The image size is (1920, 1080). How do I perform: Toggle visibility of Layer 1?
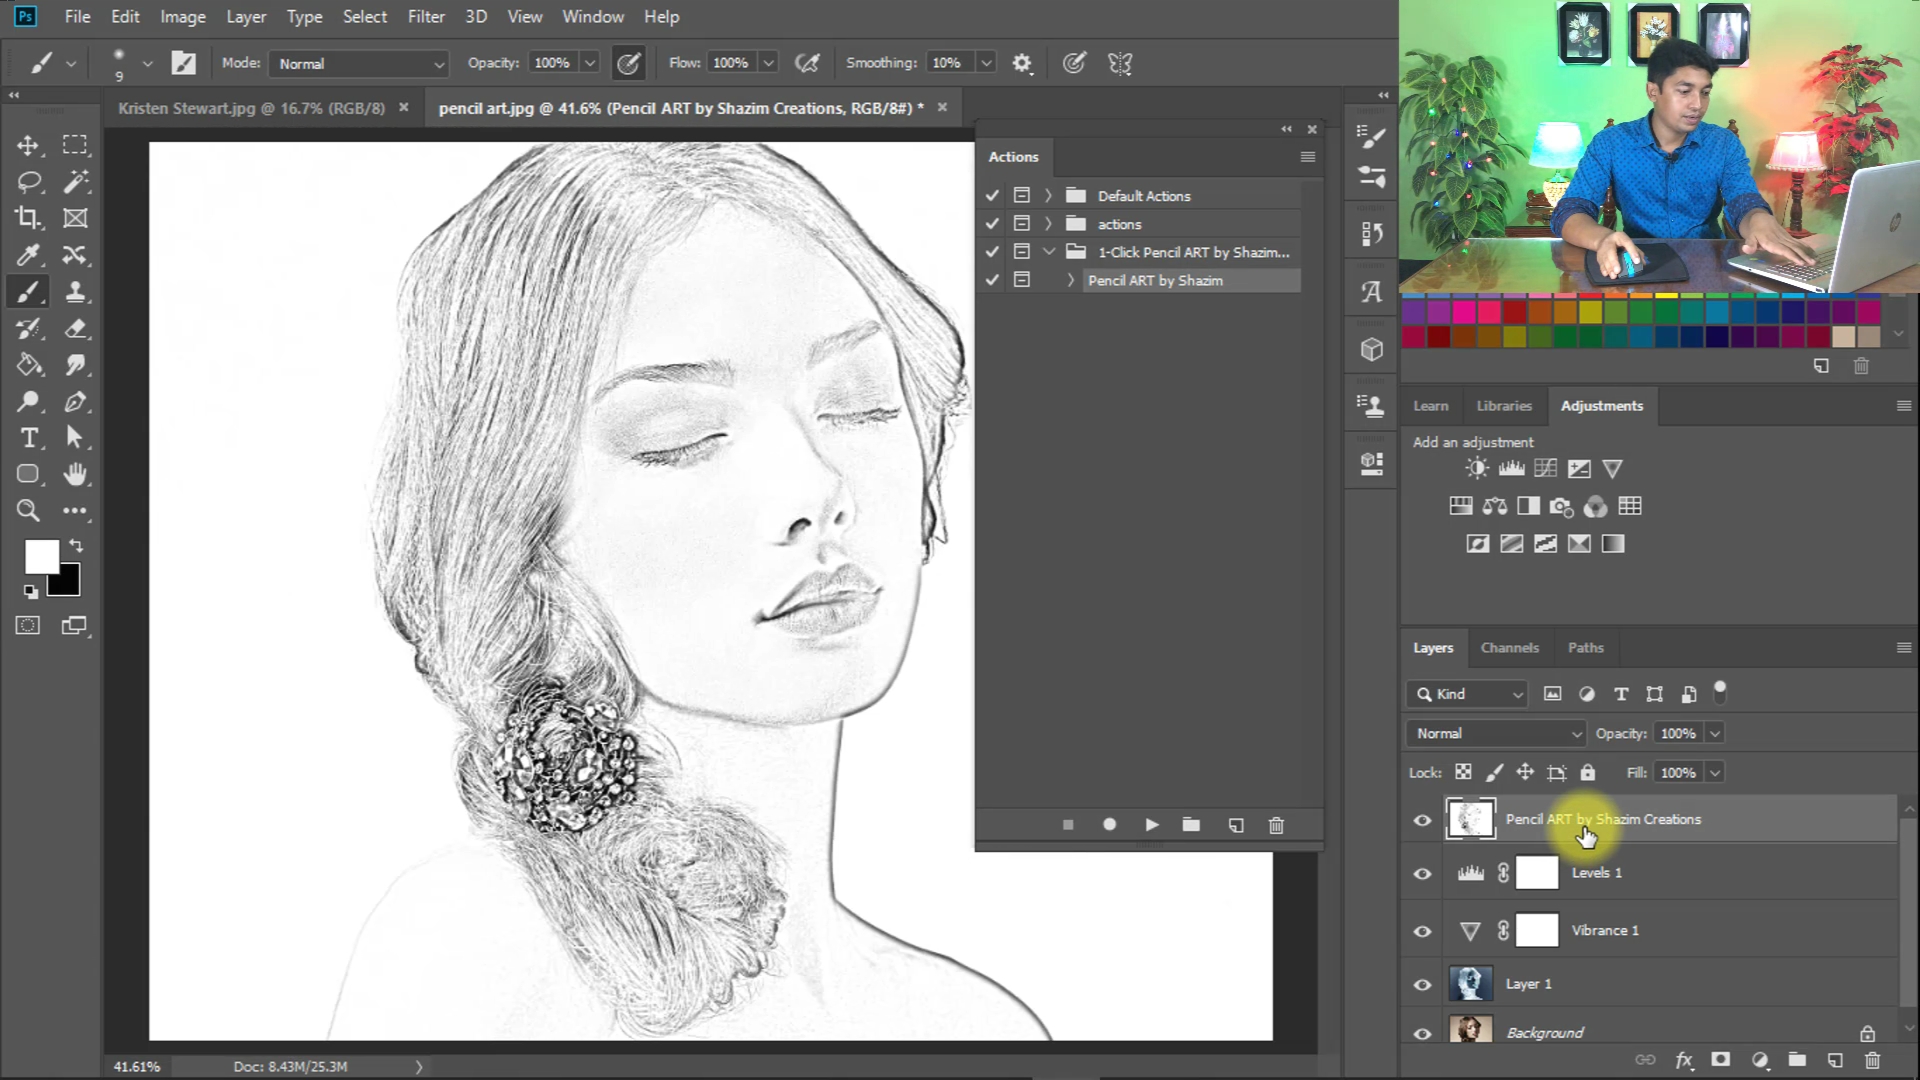[1422, 984]
